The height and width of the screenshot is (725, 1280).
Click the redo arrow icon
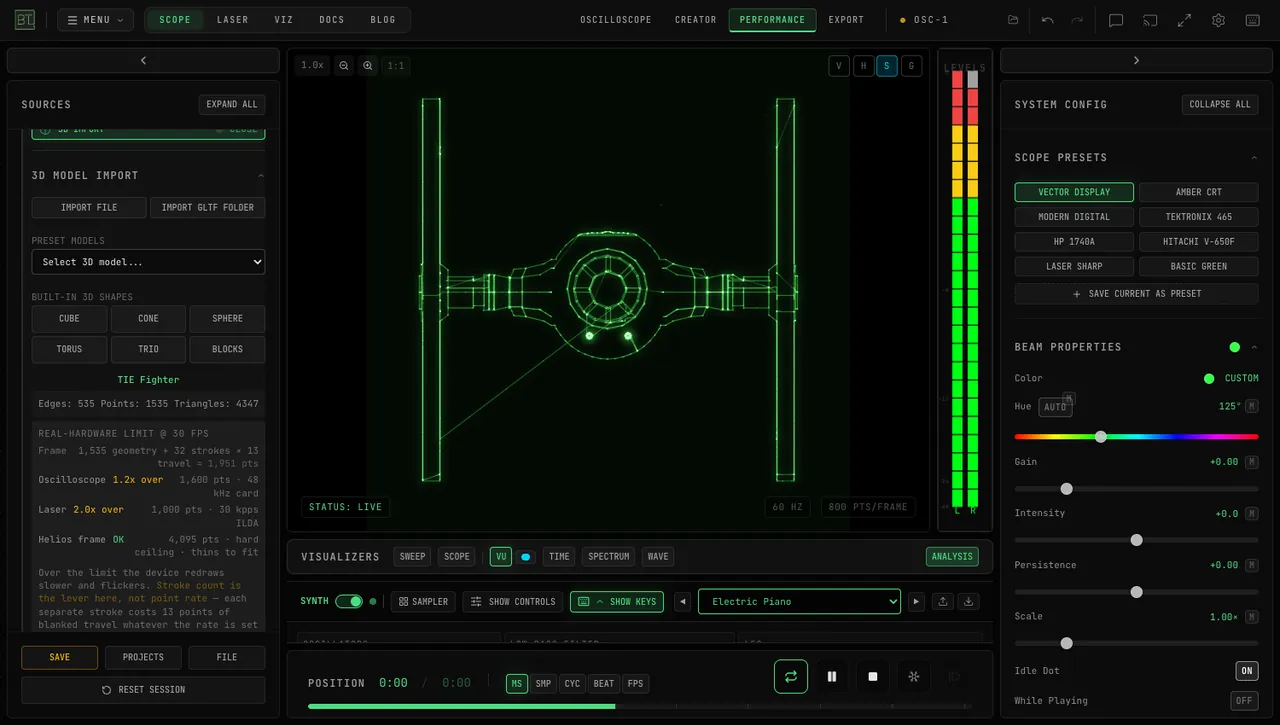point(1077,20)
